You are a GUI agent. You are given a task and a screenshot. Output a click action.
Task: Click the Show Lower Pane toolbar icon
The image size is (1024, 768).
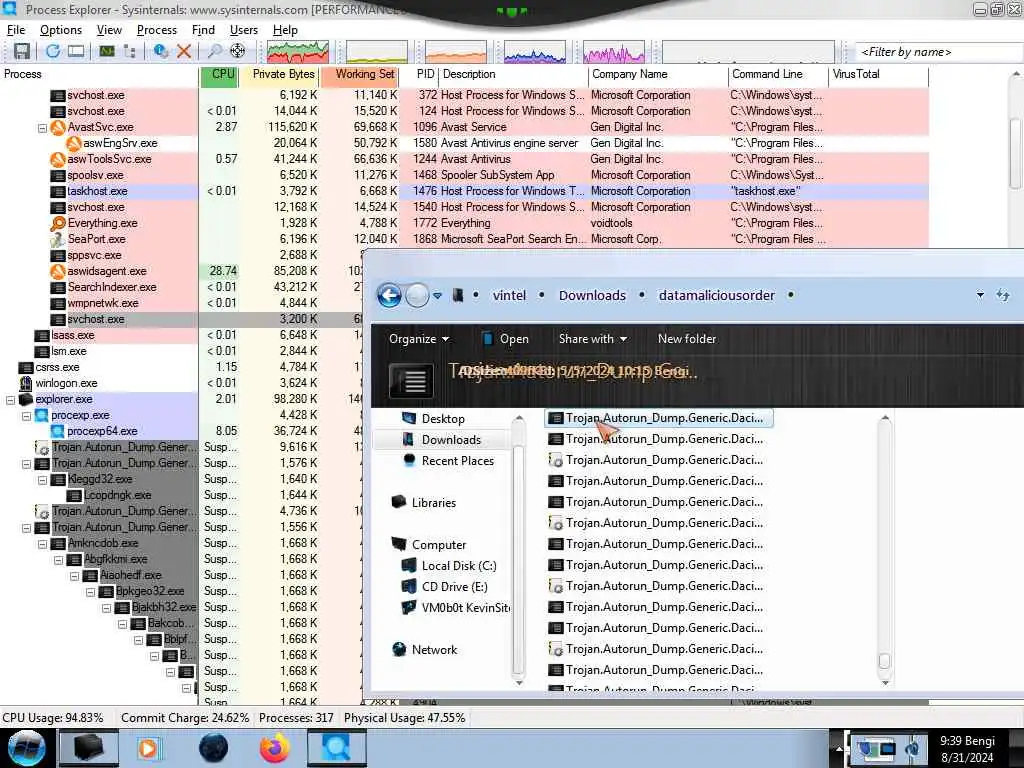(76, 51)
